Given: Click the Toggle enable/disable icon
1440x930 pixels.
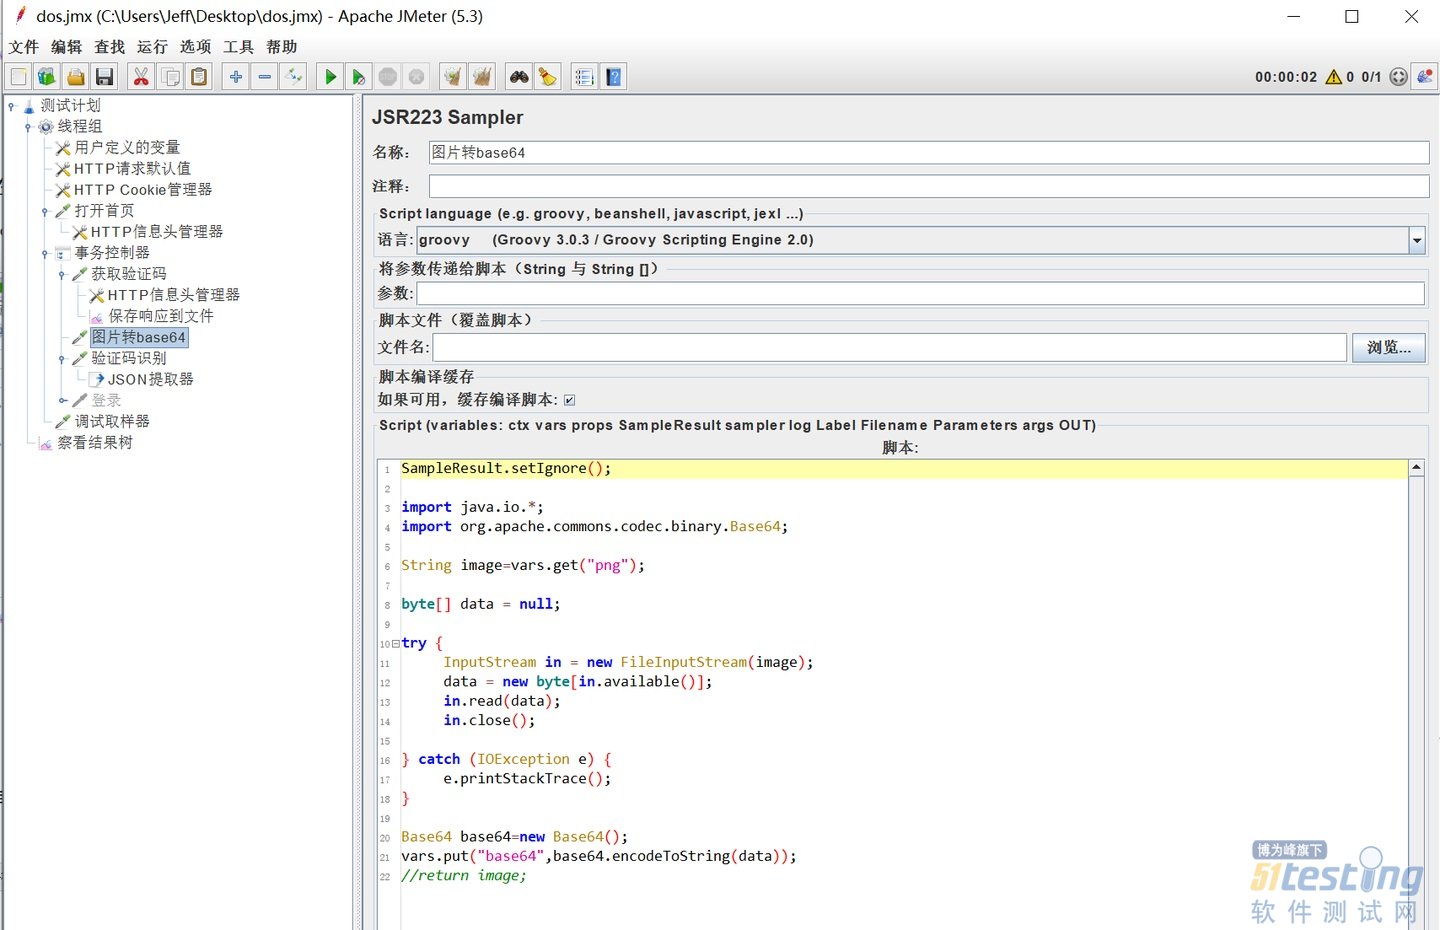Looking at the screenshot, I should tap(293, 77).
